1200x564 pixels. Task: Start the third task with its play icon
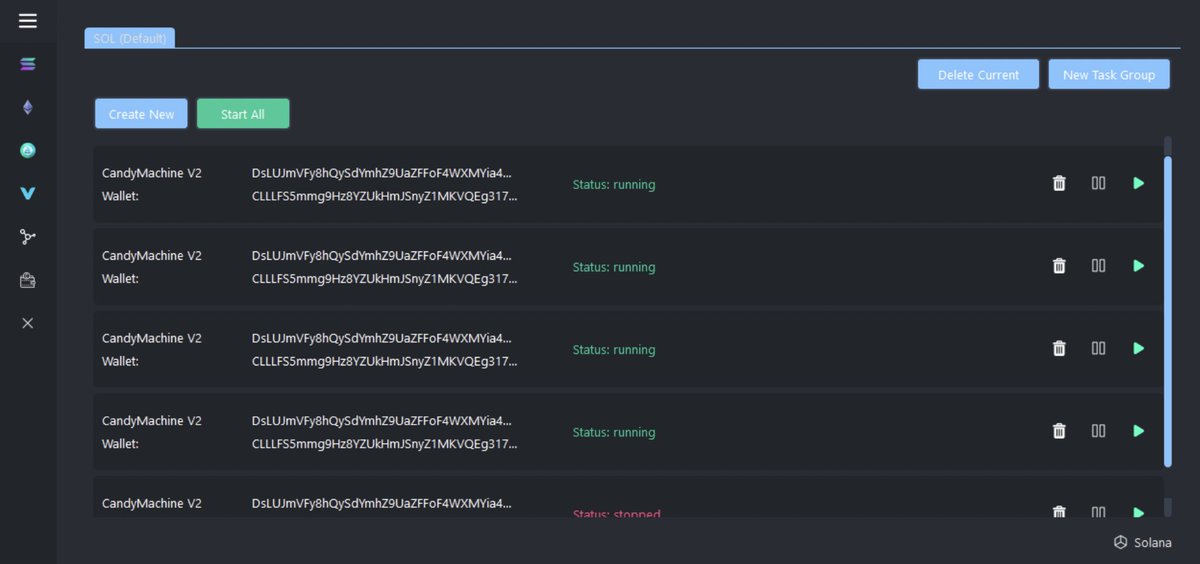(x=1138, y=348)
